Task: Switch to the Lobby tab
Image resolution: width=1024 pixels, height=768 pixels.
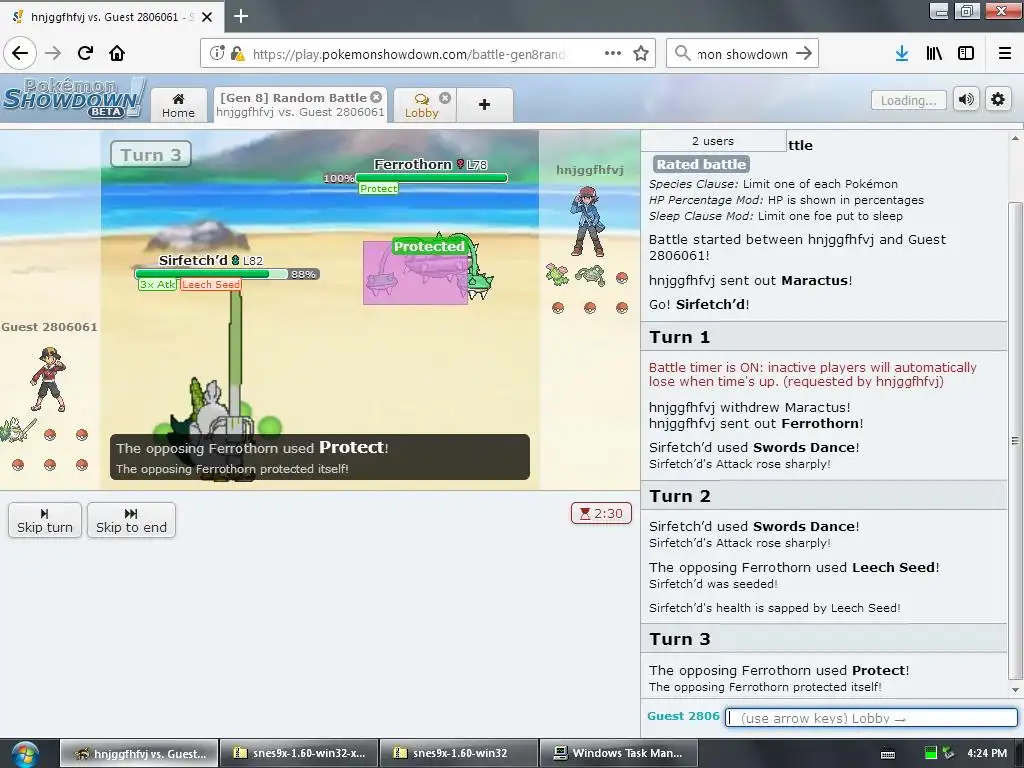Action: tap(421, 105)
